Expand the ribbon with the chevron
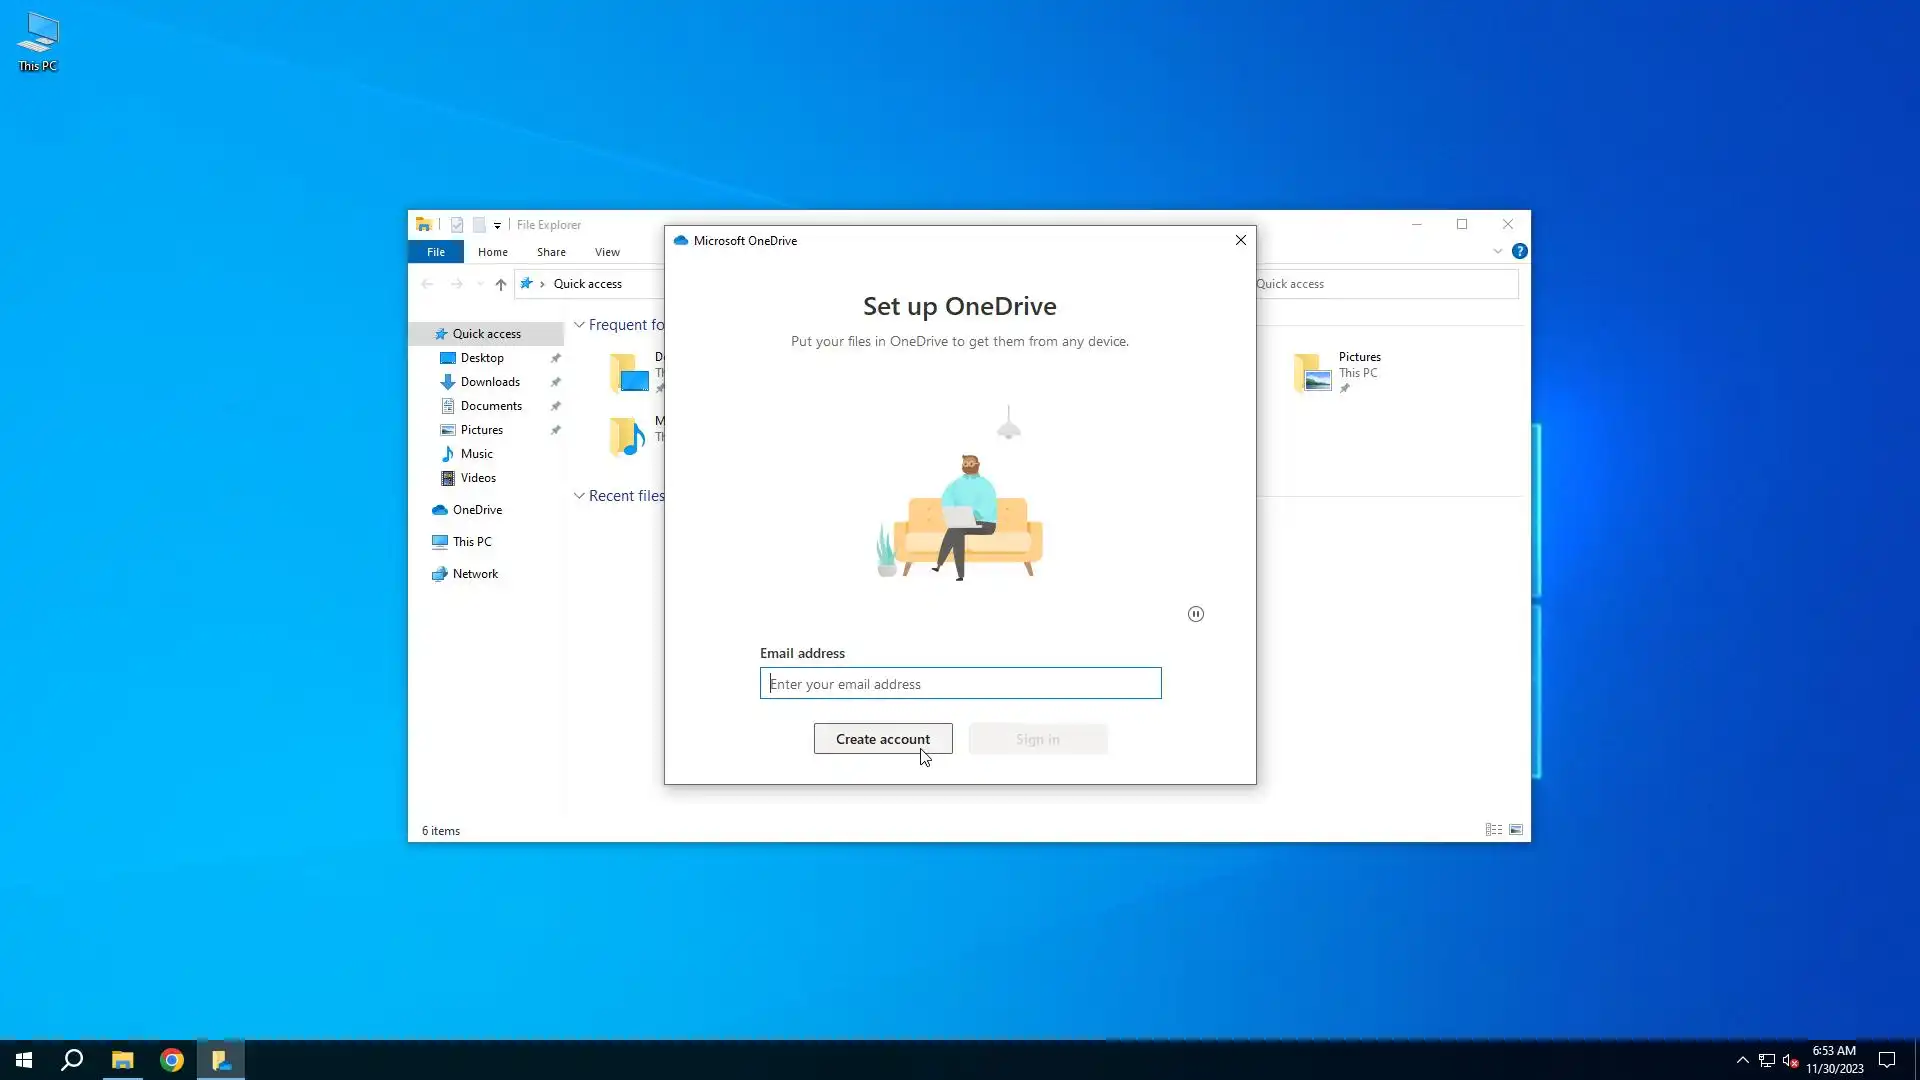Viewport: 1920px width, 1080px height. click(x=1497, y=252)
